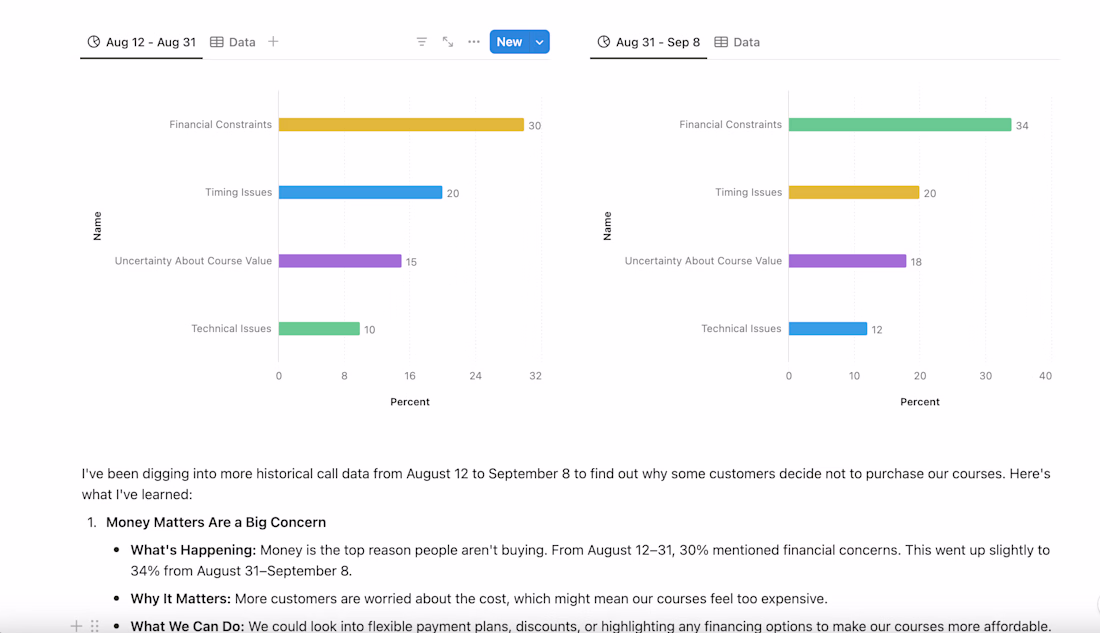Expand left chart to full page
The image size is (1100, 633).
pyautogui.click(x=448, y=42)
